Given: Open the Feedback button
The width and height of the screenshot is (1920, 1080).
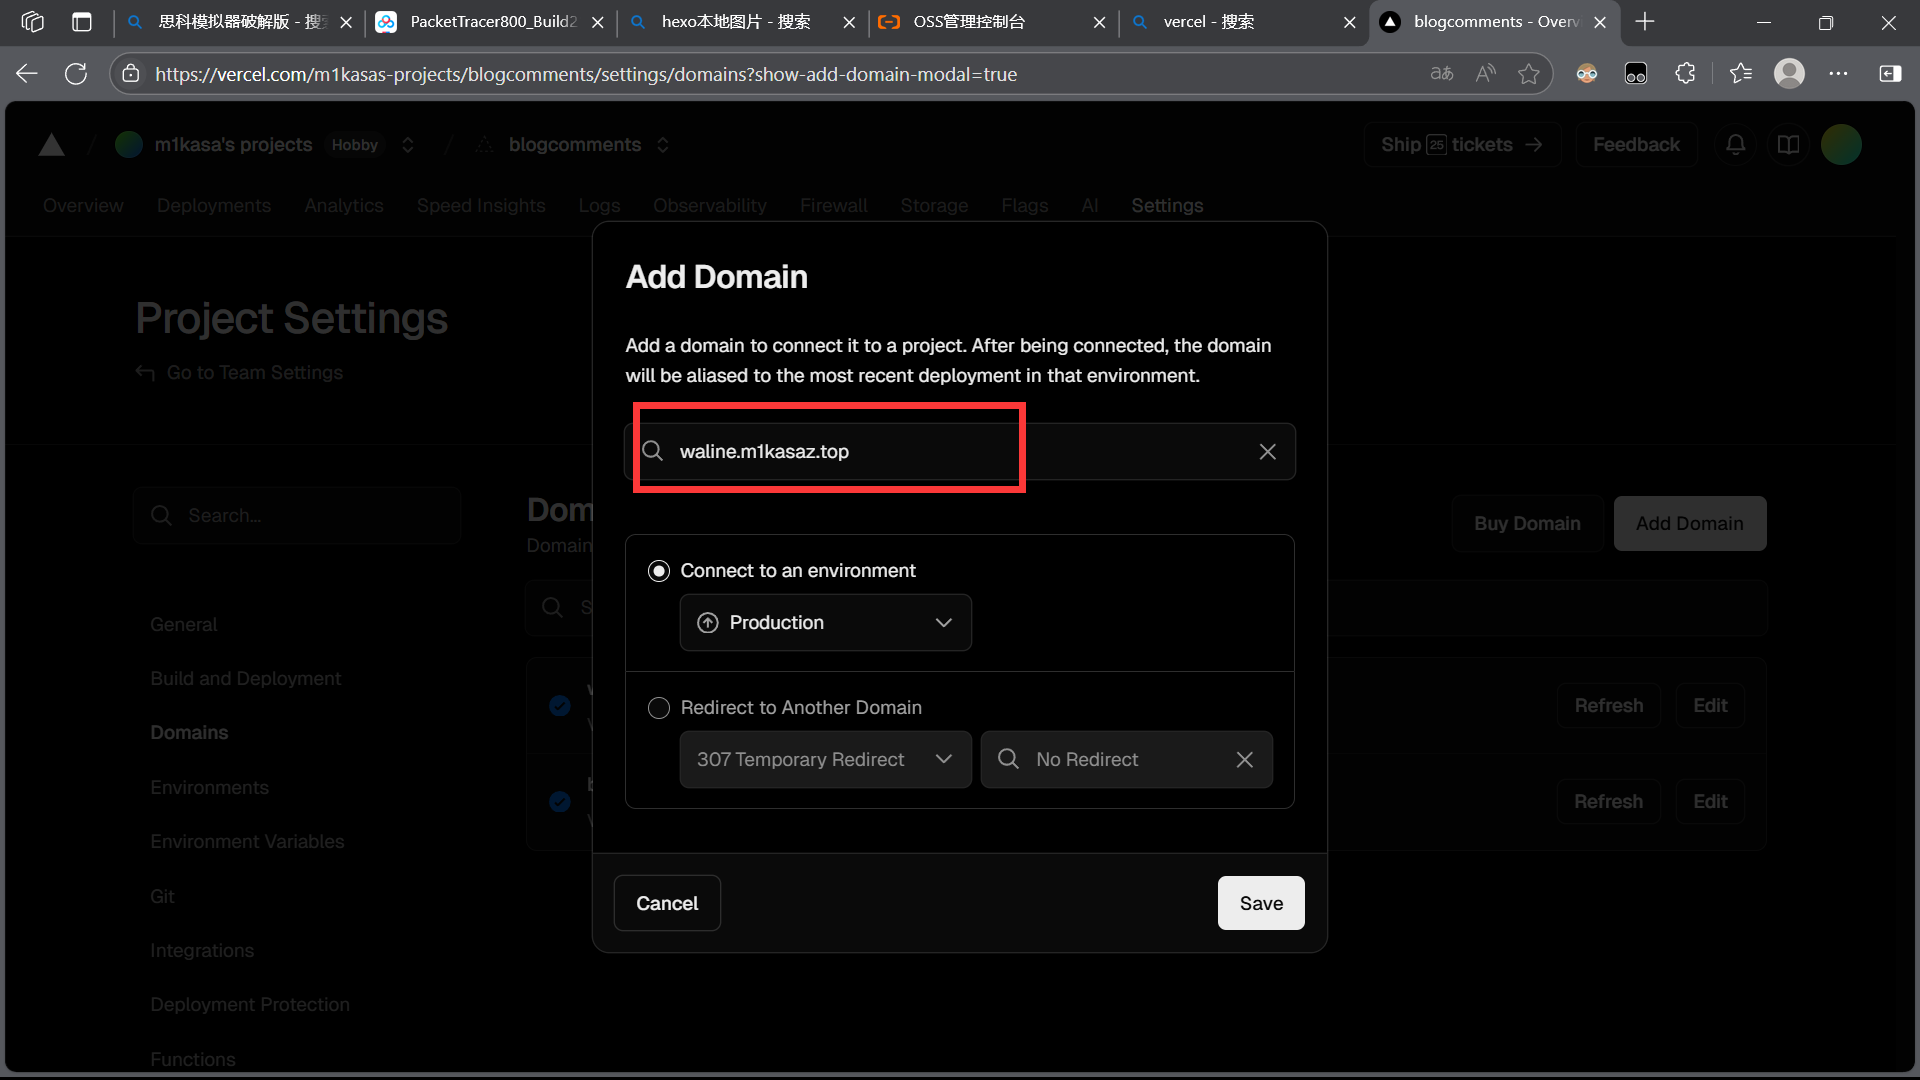Looking at the screenshot, I should click(x=1636, y=145).
